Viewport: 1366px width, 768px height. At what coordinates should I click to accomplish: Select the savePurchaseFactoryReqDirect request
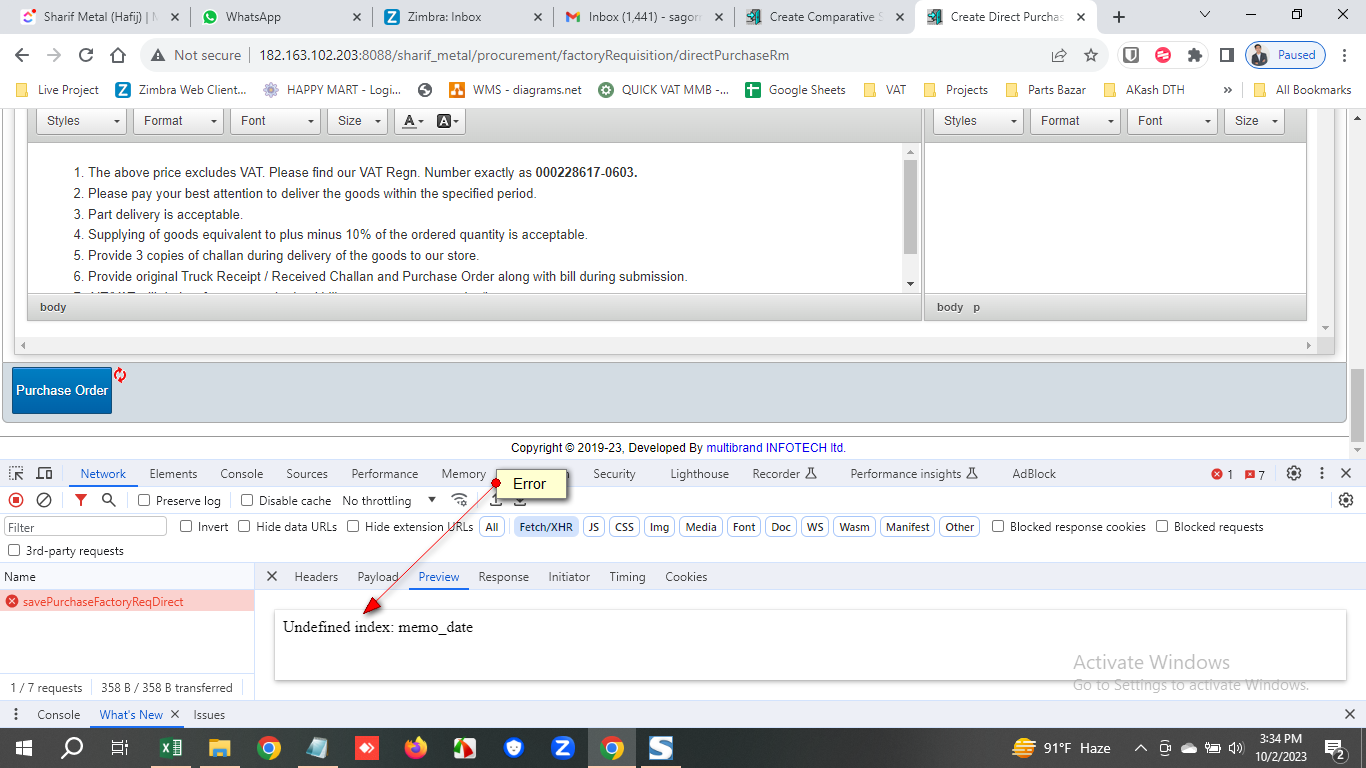[127, 602]
